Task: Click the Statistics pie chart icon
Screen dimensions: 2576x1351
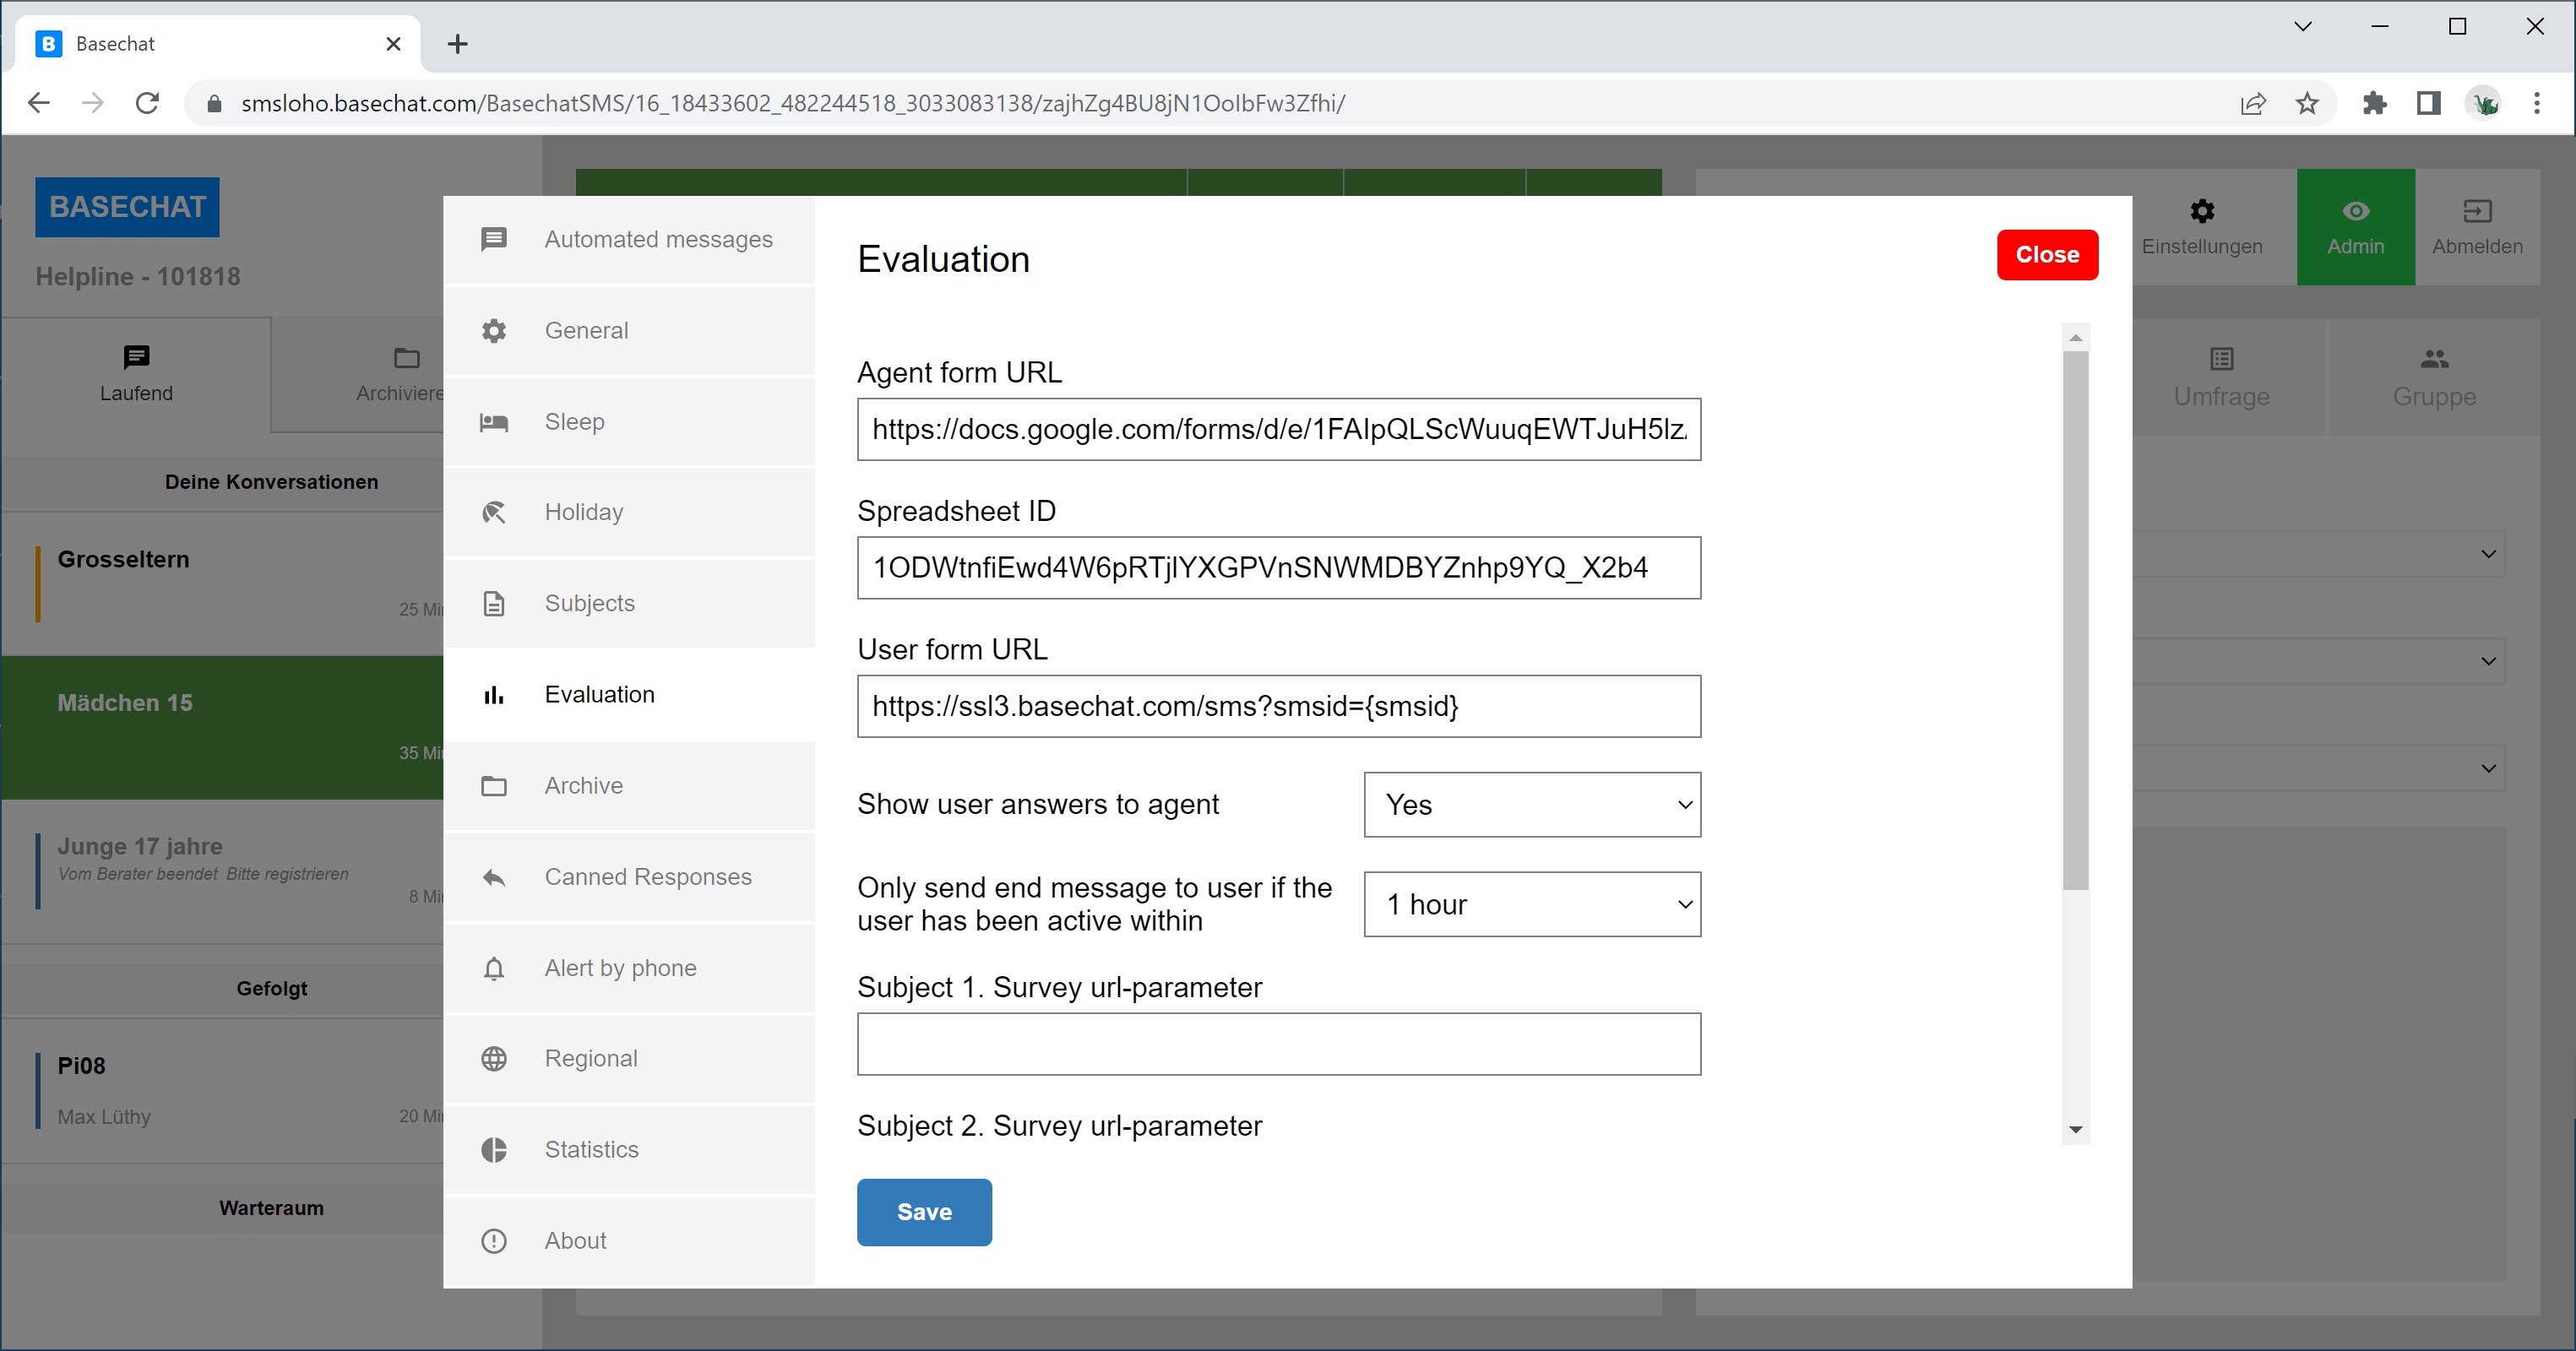Action: (x=494, y=1150)
